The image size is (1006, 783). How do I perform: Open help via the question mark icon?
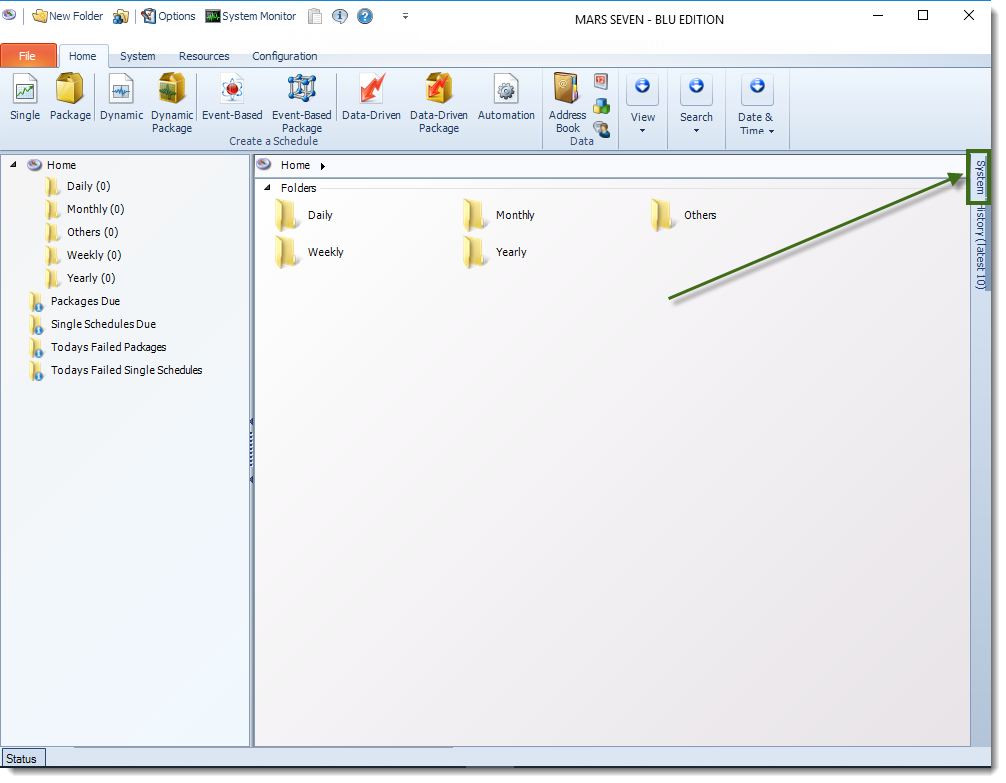click(x=365, y=16)
